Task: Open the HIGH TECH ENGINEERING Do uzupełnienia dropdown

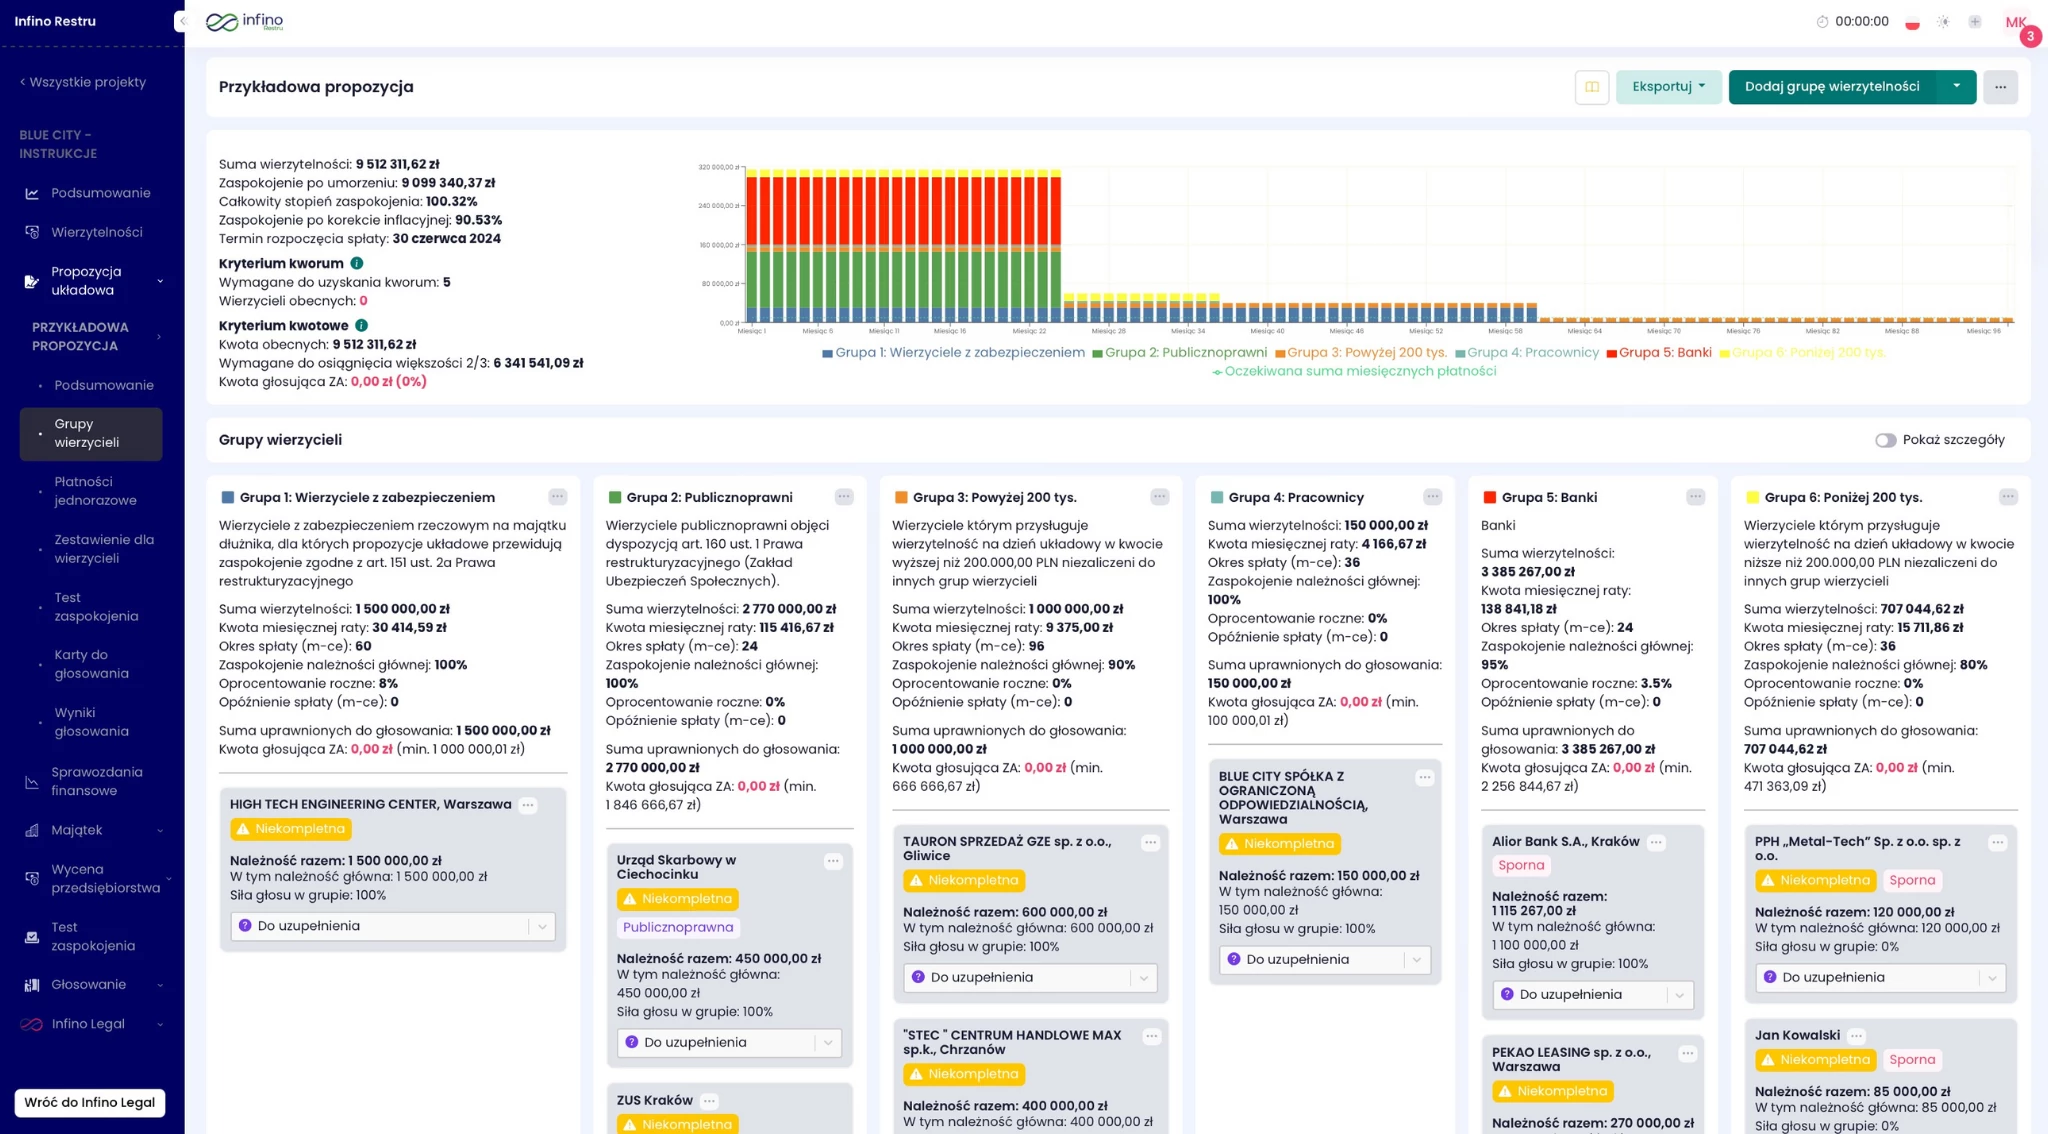Action: [x=392, y=926]
